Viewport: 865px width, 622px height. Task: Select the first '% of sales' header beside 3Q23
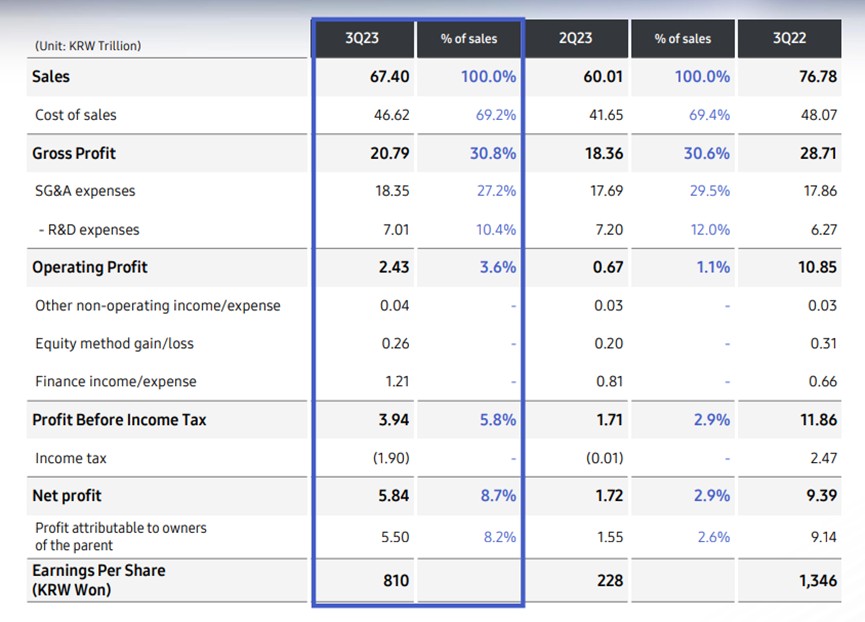469,38
